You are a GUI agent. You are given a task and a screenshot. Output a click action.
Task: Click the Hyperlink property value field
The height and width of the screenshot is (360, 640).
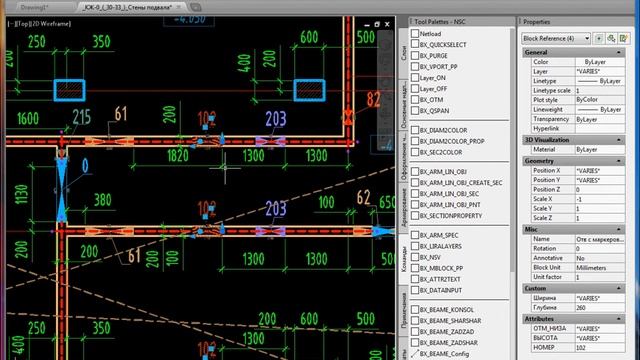pyautogui.click(x=600, y=129)
